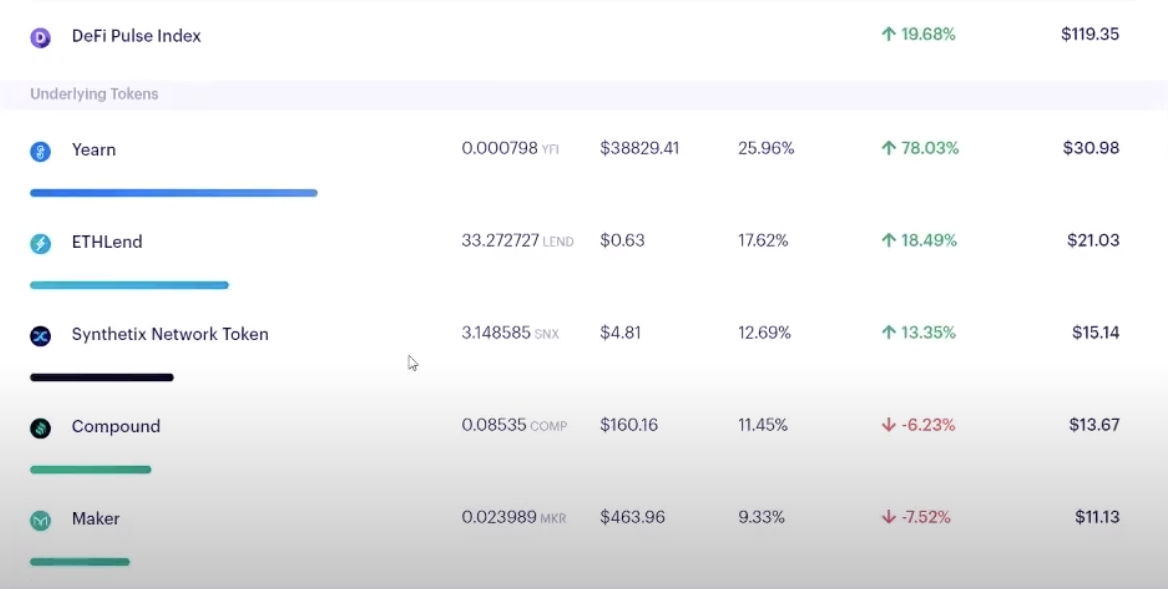
Task: Click the red down arrow beside -6.23%
Action: pyautogui.click(x=888, y=425)
